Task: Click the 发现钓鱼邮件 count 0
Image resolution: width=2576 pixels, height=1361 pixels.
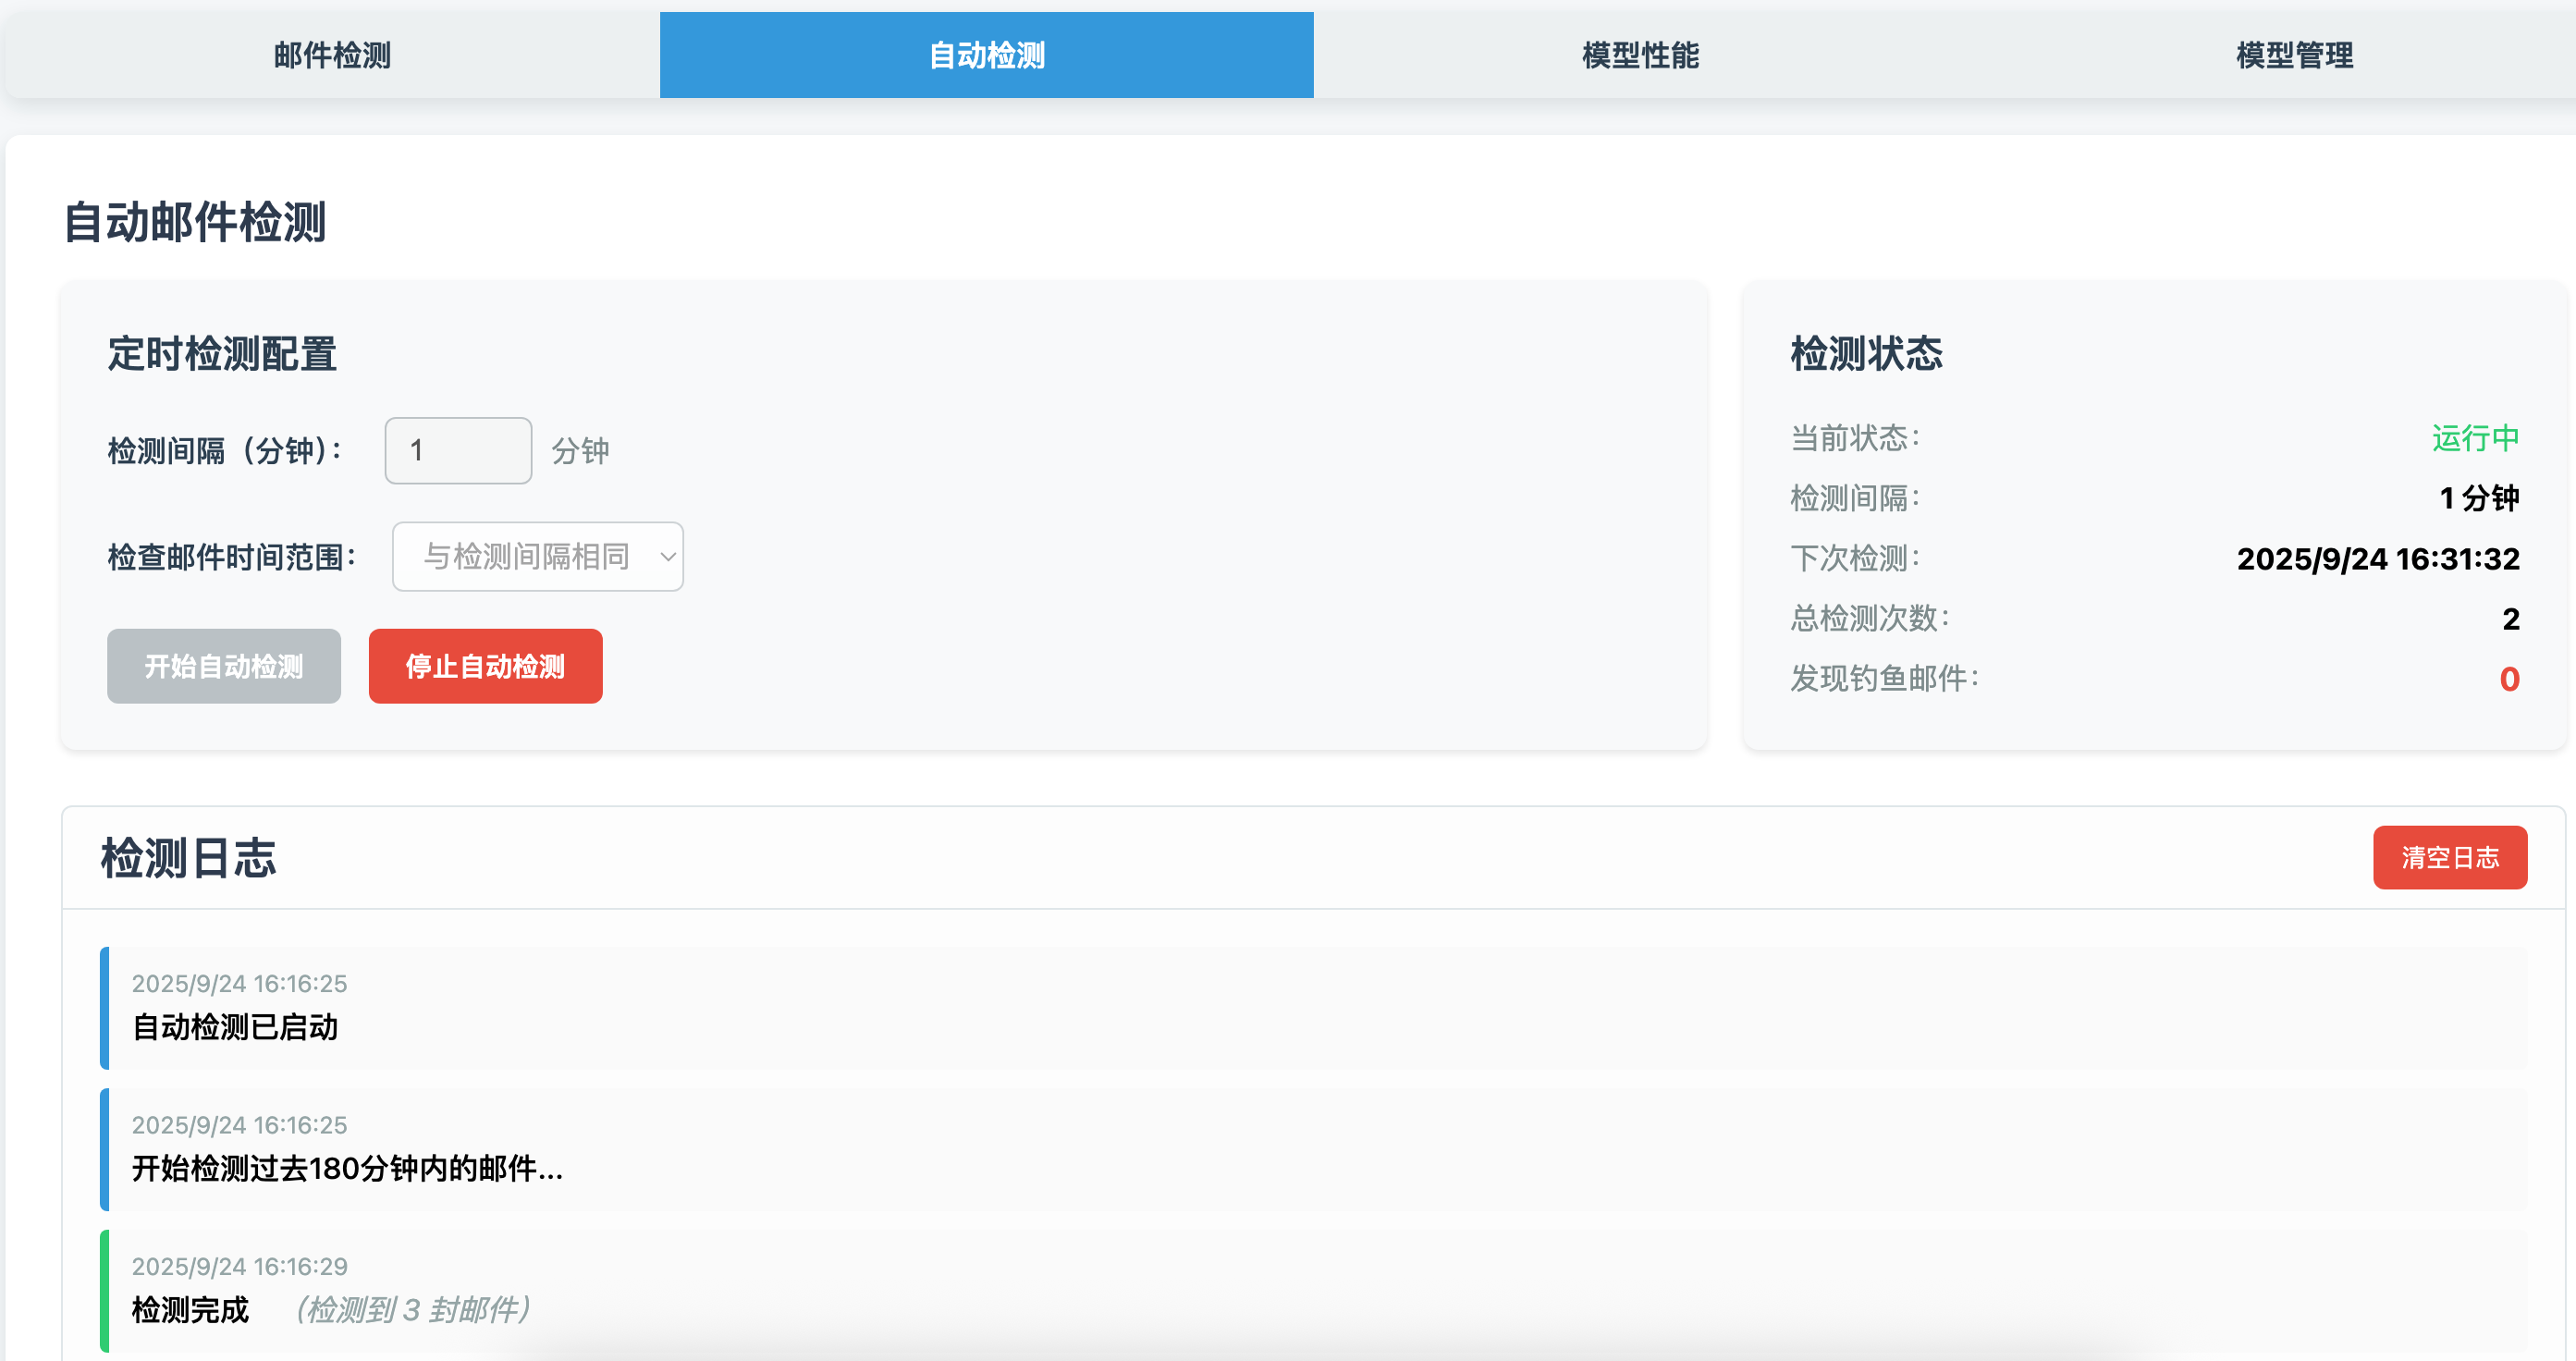Action: (2510, 679)
